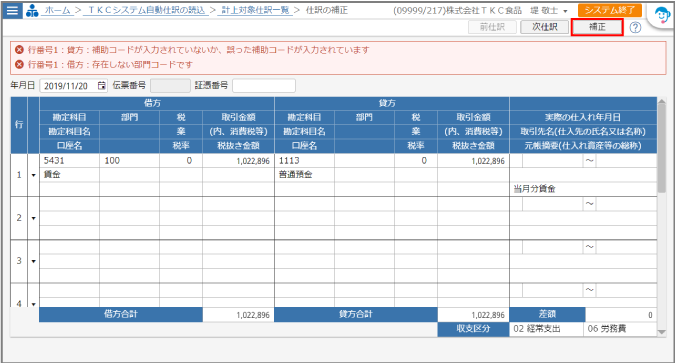
Task: Click the 差額 value cell showing 0
Action: point(621,315)
